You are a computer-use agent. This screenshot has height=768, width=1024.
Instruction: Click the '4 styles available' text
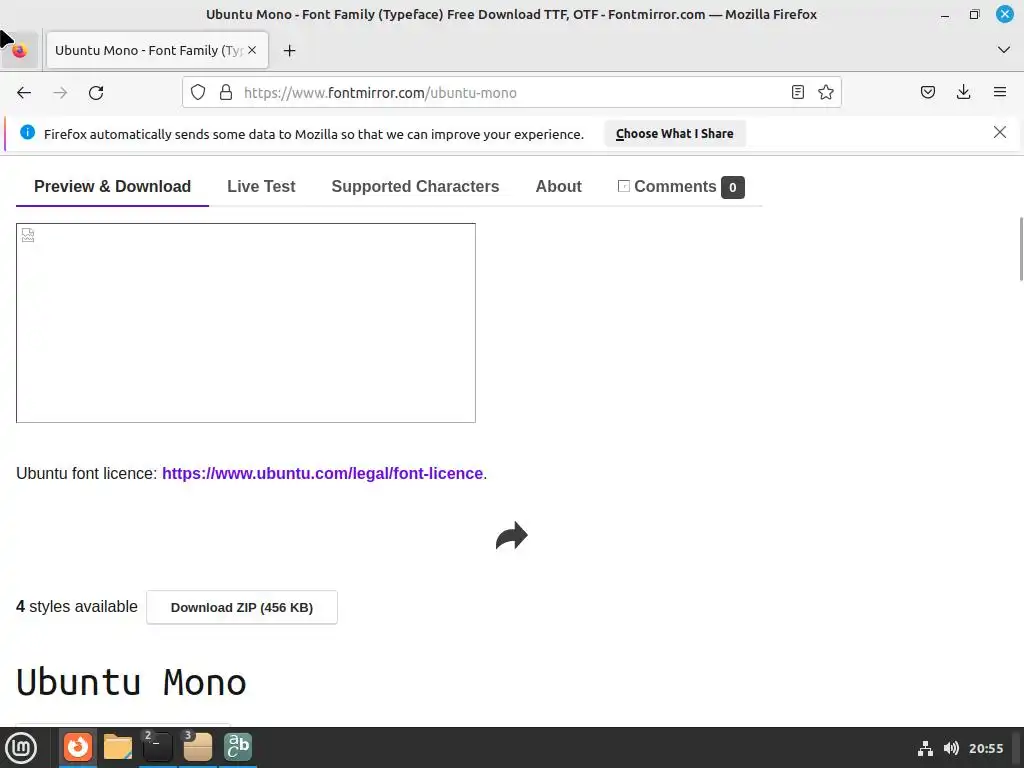coord(77,607)
